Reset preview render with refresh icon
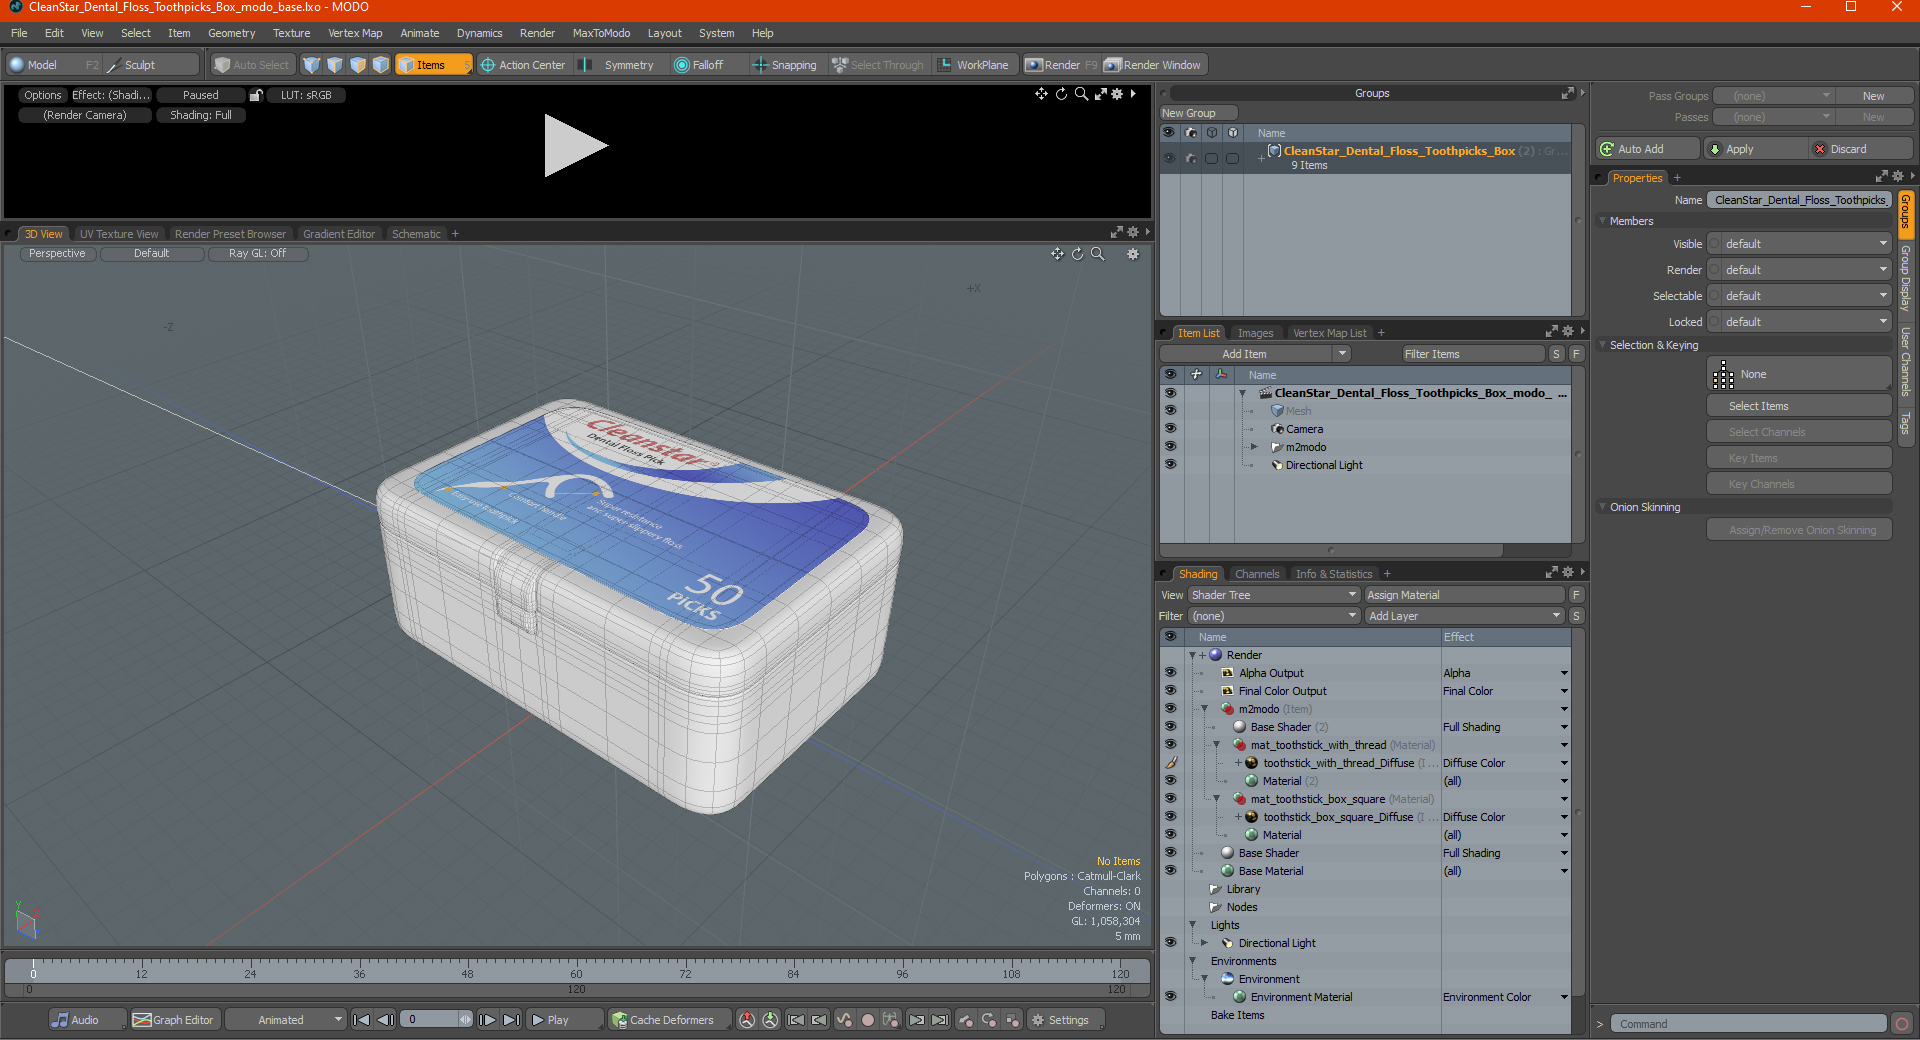 pos(1061,94)
